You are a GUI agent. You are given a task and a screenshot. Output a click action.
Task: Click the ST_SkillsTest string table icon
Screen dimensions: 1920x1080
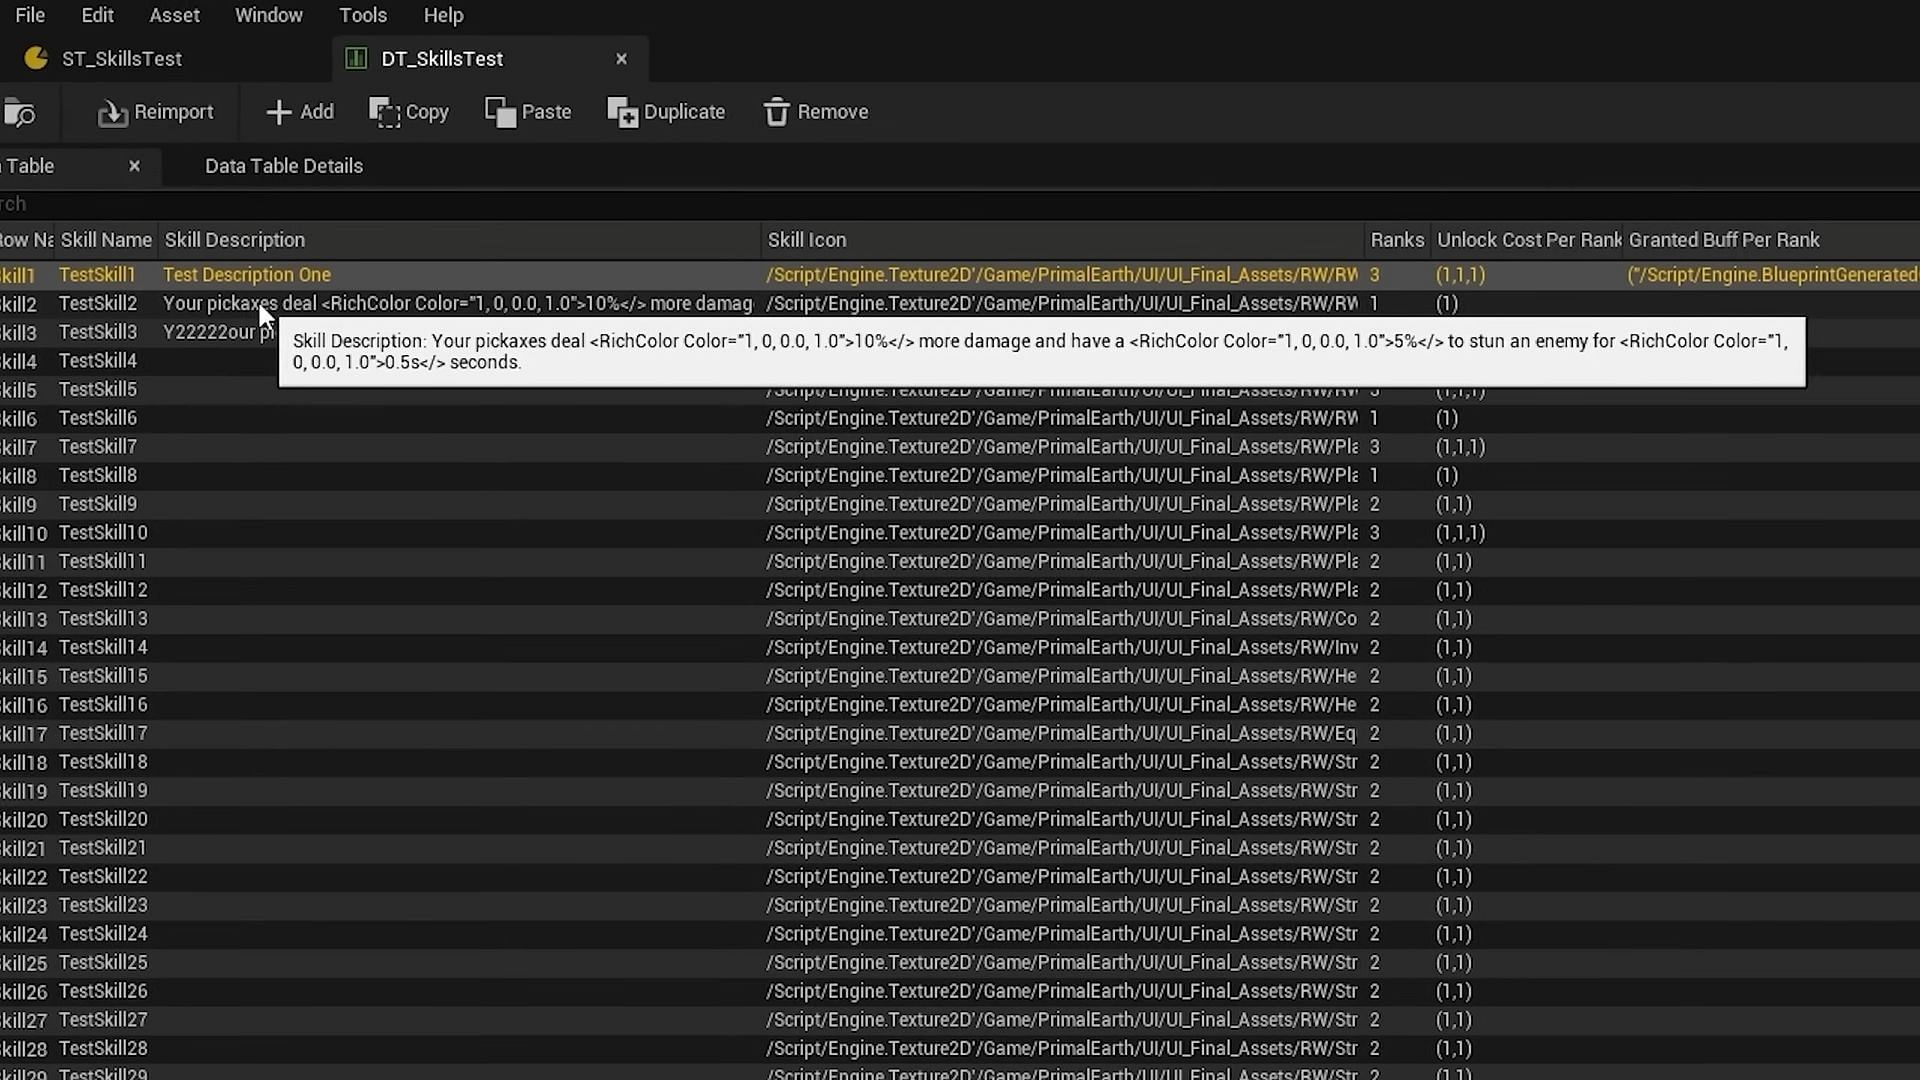(36, 58)
